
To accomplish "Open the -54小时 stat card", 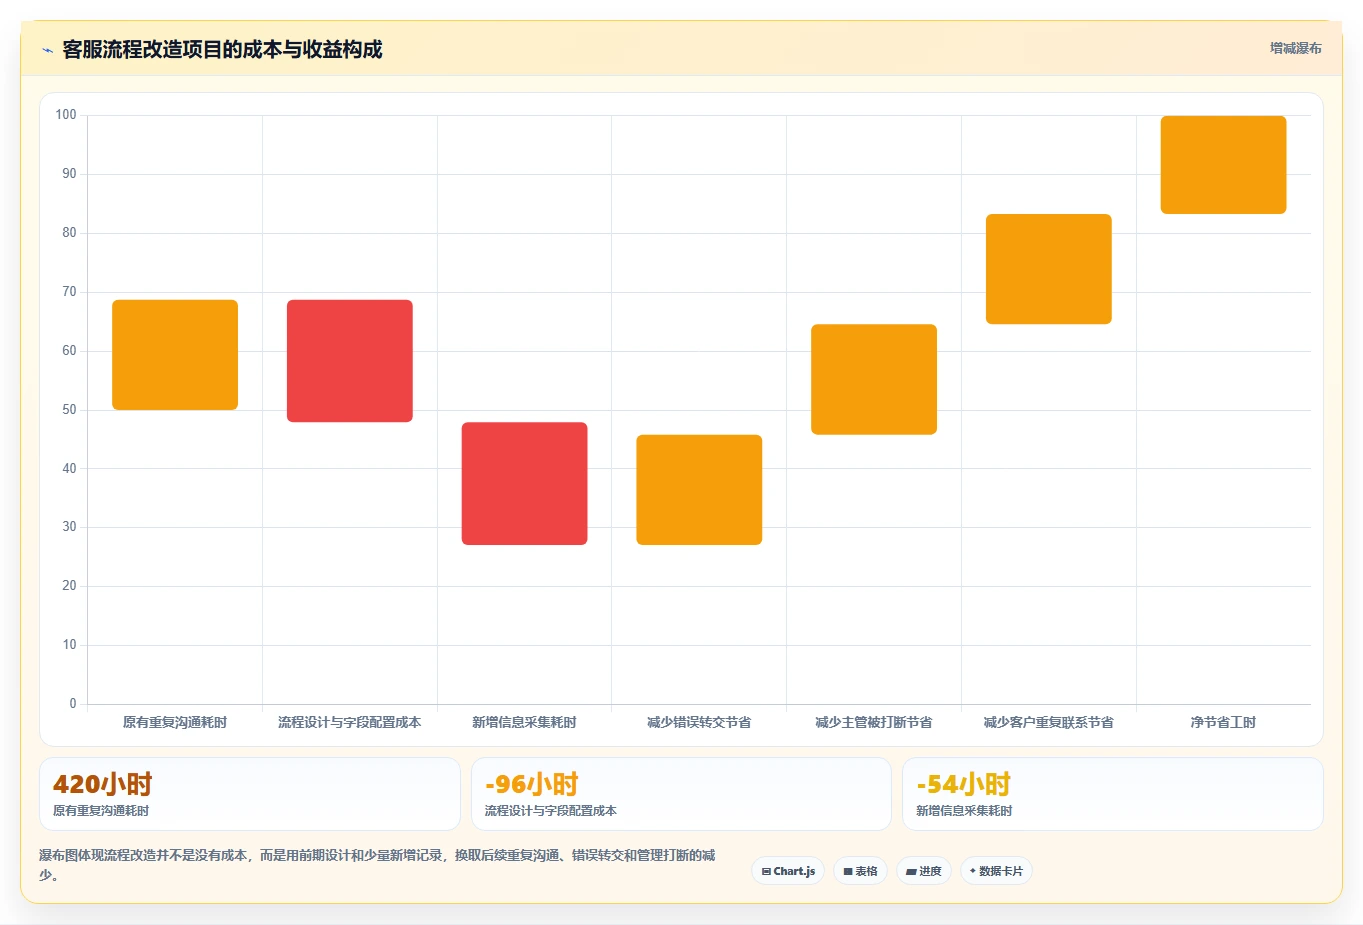I will pos(1113,794).
